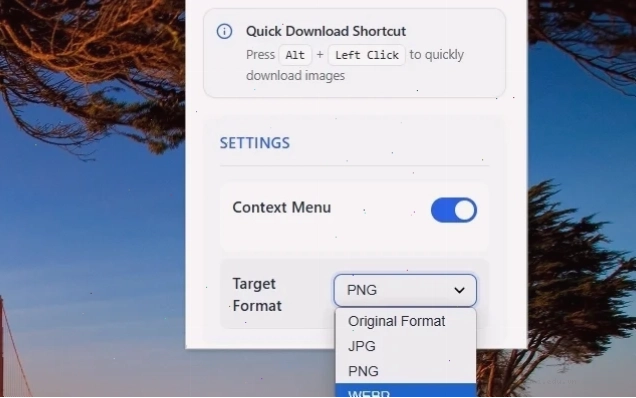Click the Quick Download Shortcut title

[326, 31]
